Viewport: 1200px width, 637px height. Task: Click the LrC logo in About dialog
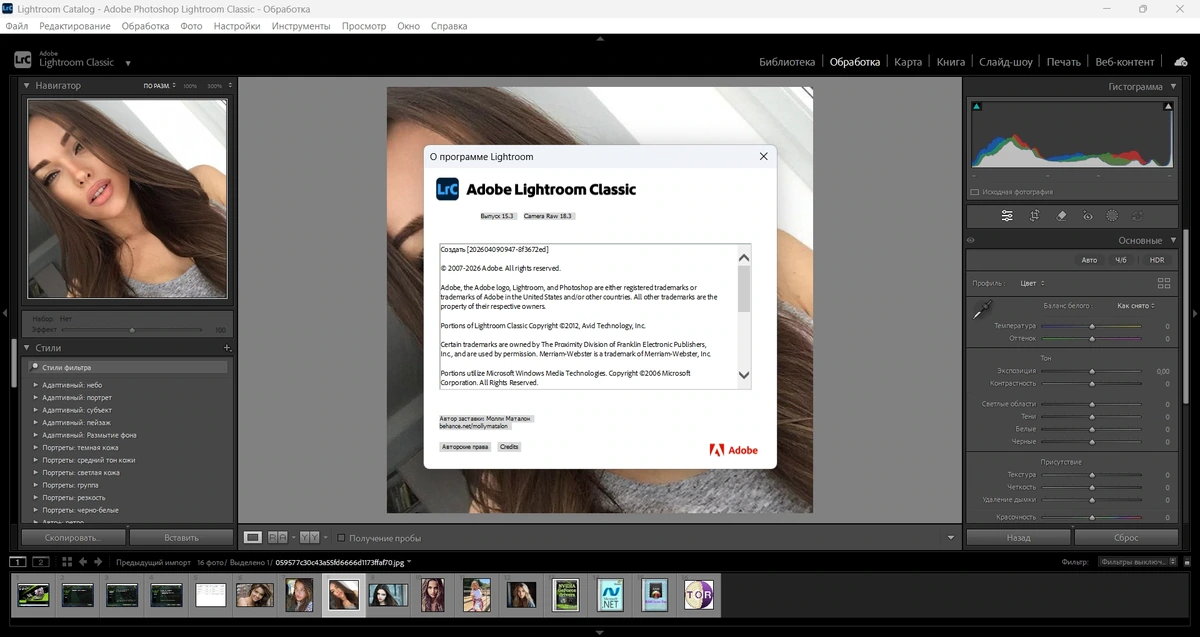pyautogui.click(x=447, y=189)
